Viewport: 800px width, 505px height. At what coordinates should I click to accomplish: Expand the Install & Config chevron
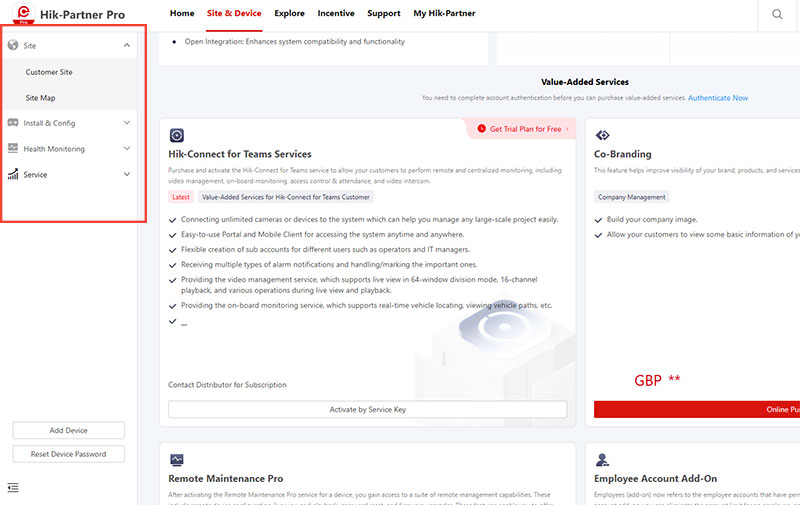pyautogui.click(x=127, y=123)
